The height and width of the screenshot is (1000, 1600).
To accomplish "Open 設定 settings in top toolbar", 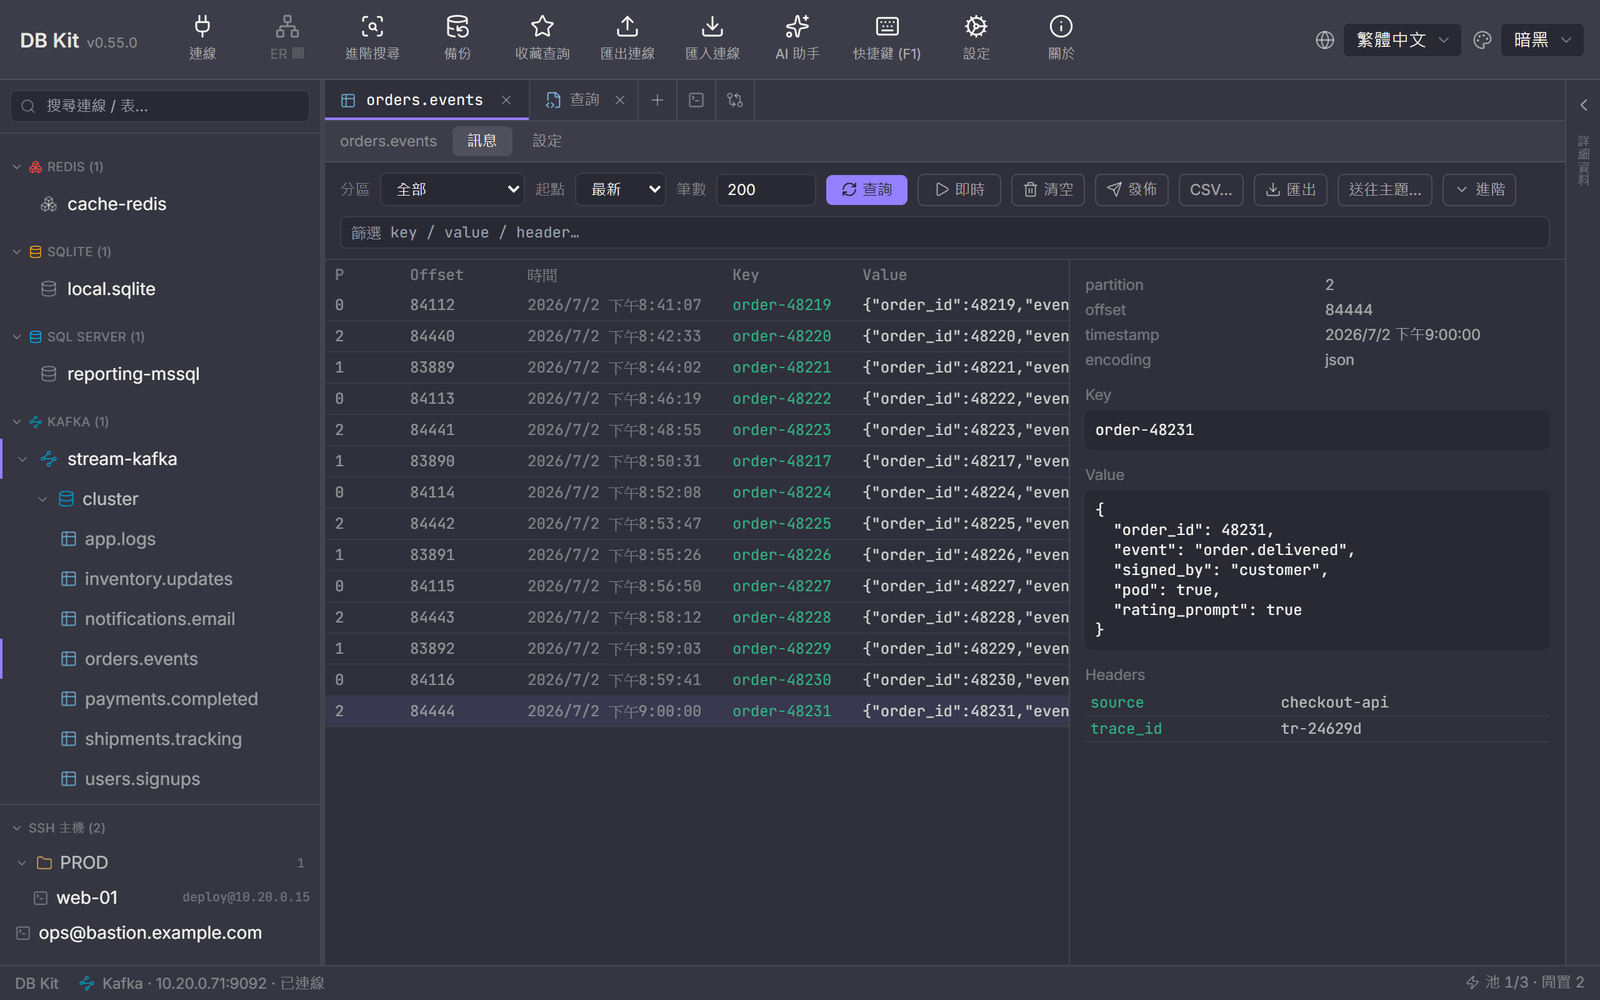I will point(976,38).
